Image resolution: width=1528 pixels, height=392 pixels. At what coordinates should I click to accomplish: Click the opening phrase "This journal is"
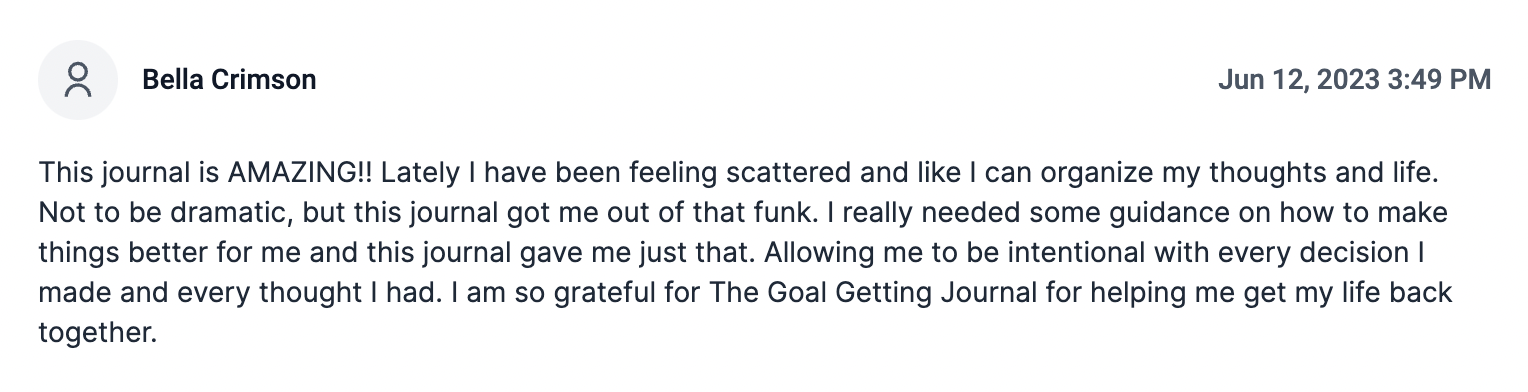point(129,174)
